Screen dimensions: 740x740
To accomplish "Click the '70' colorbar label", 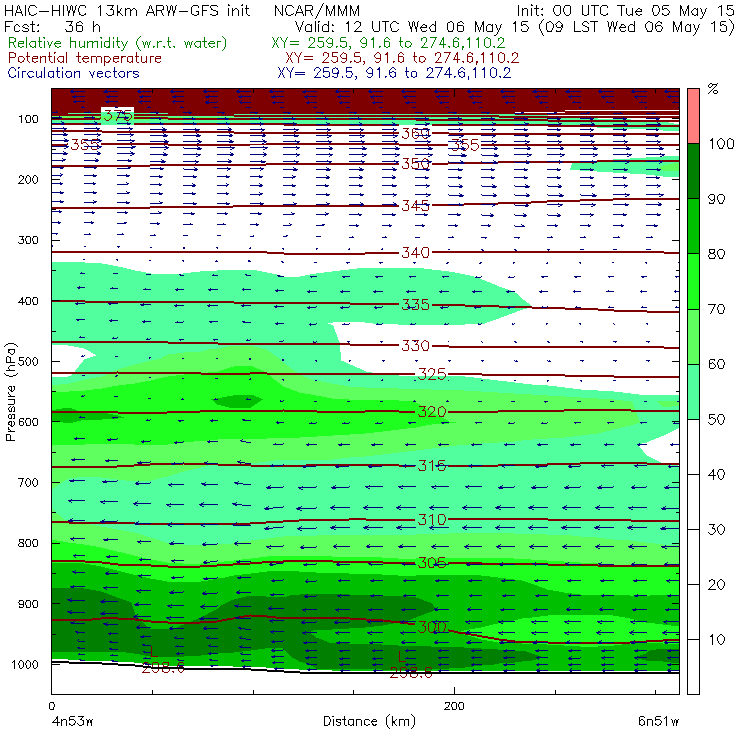I will [716, 309].
